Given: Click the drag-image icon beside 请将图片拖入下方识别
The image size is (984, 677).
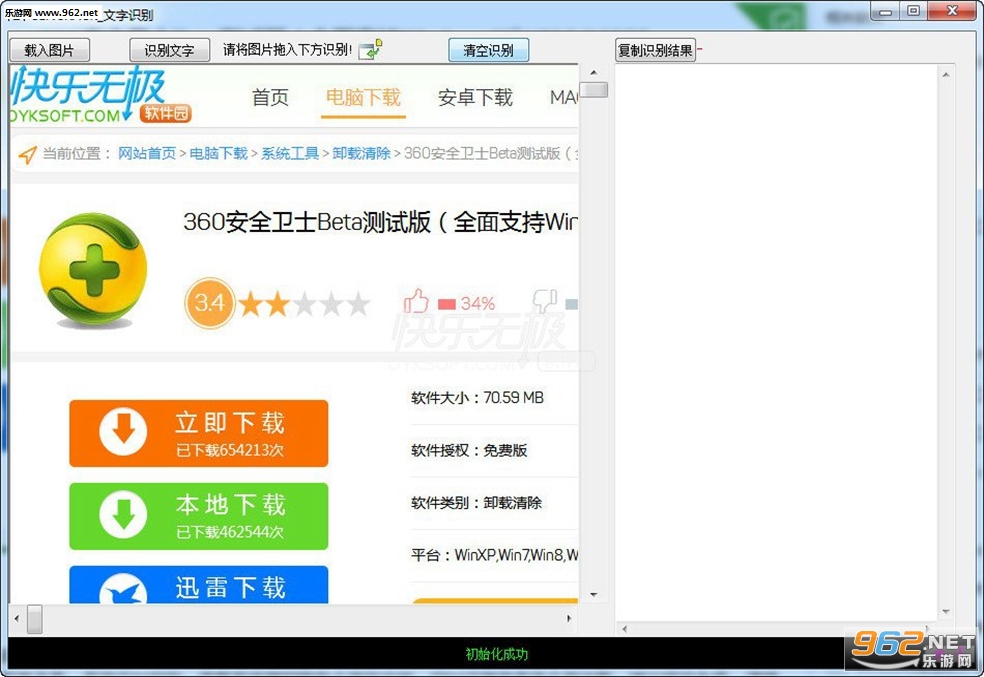Looking at the screenshot, I should 370,50.
